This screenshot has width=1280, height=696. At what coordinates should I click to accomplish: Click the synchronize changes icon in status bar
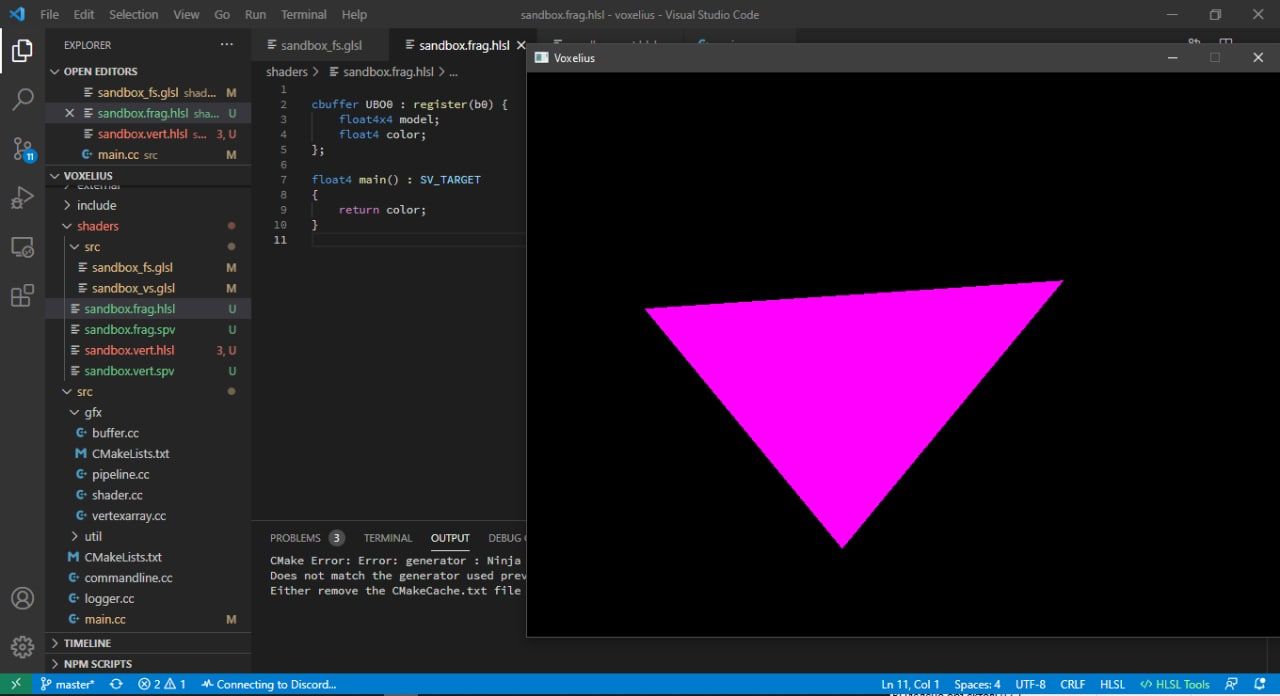click(x=116, y=684)
